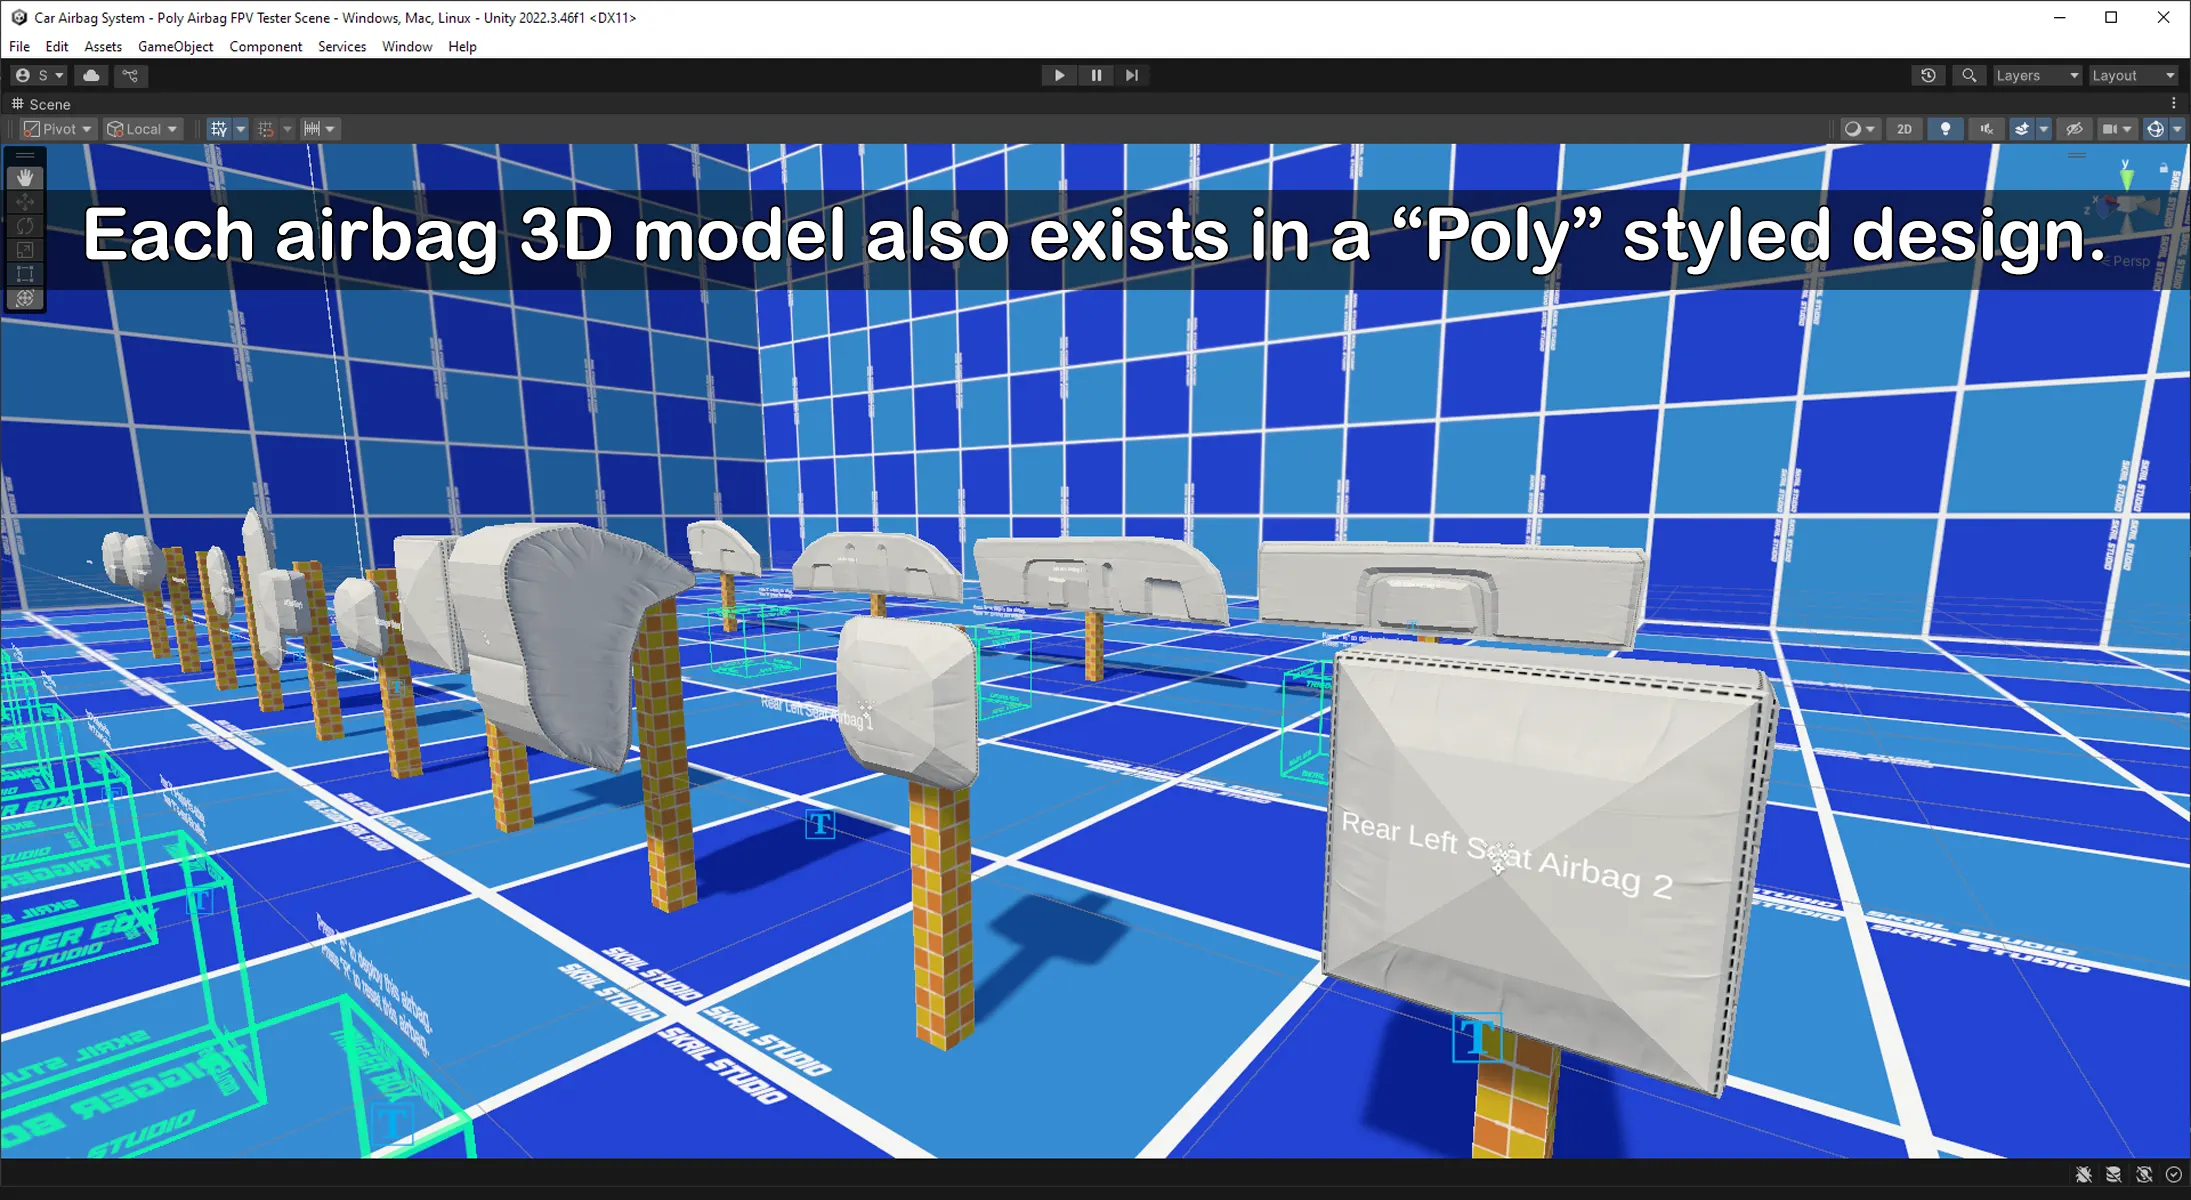Toggle scene lighting lightbulb
Image resolution: width=2191 pixels, height=1200 pixels.
1945,129
